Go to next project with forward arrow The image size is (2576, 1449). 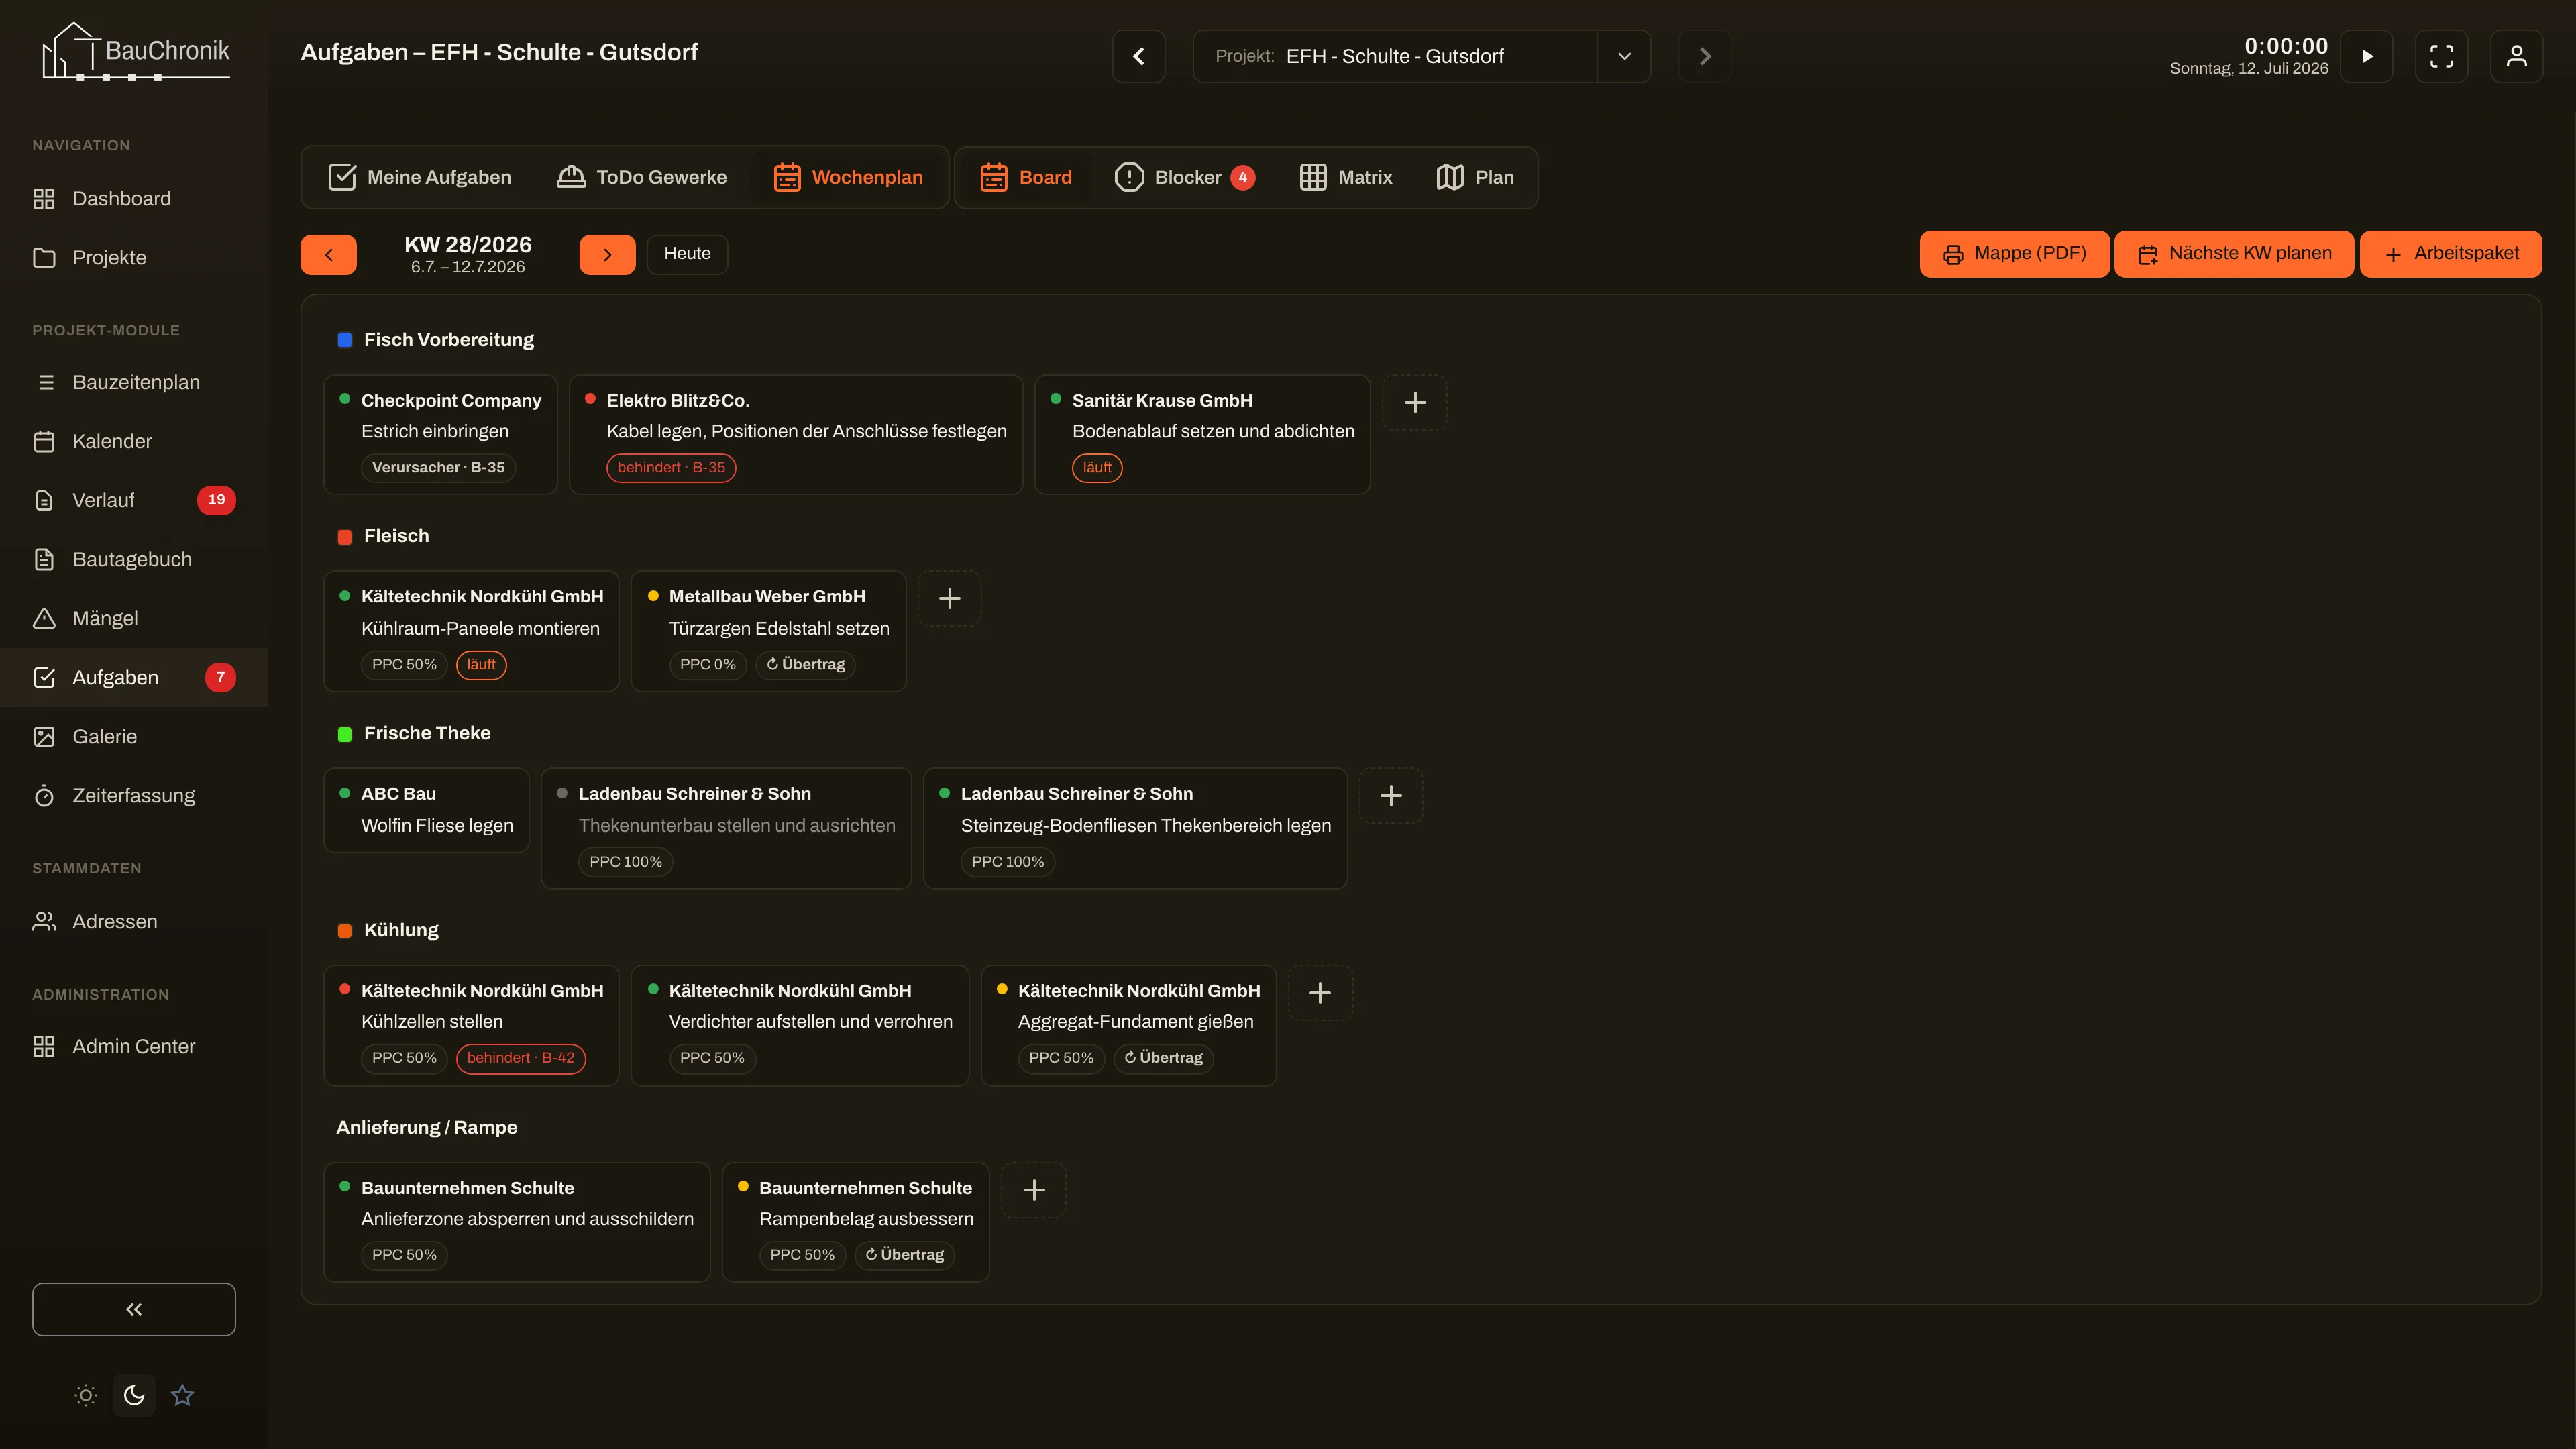click(1705, 56)
